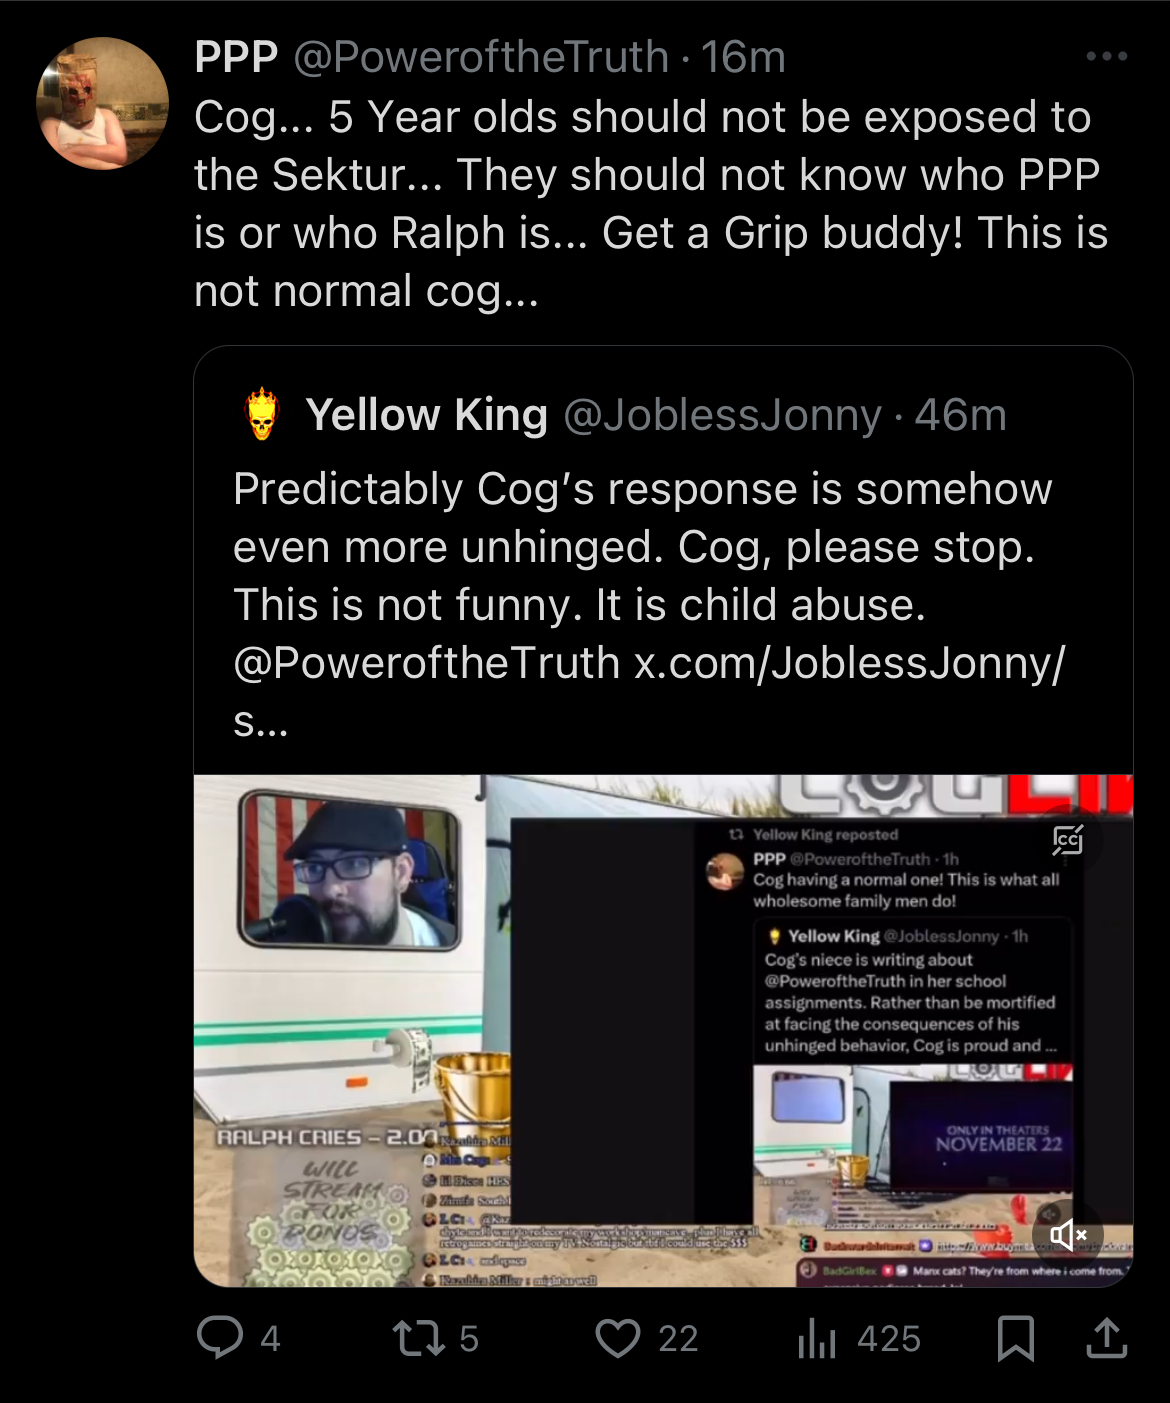Viewport: 1170px width, 1403px height.
Task: Open the @PoweroftheTruth handle
Action: click(481, 57)
